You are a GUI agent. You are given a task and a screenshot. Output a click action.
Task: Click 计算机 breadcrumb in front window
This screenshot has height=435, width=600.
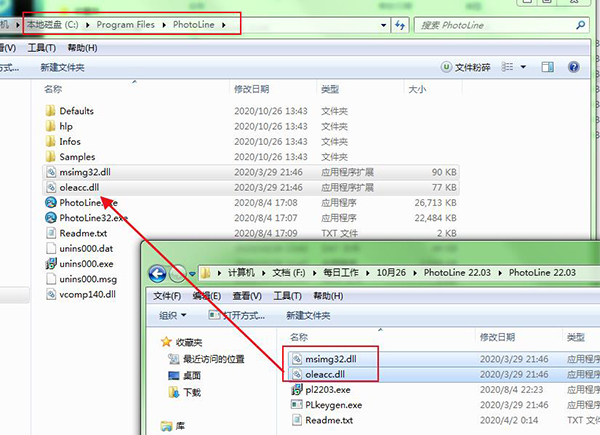tap(241, 273)
